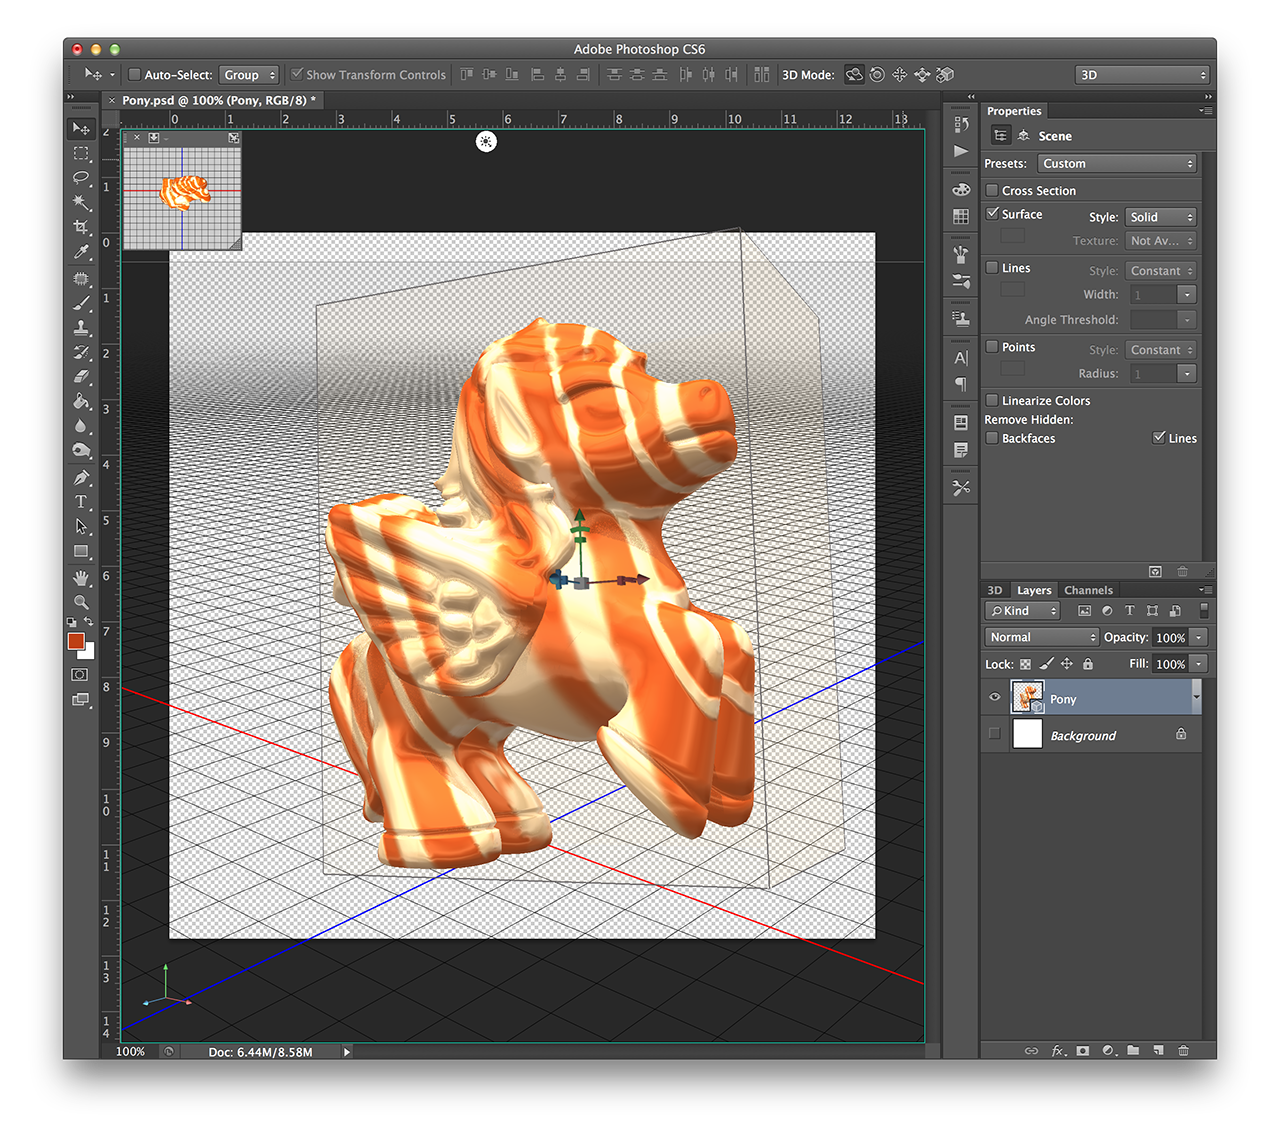Select the Hand tool
Image resolution: width=1280 pixels, height=1143 pixels.
[x=81, y=578]
